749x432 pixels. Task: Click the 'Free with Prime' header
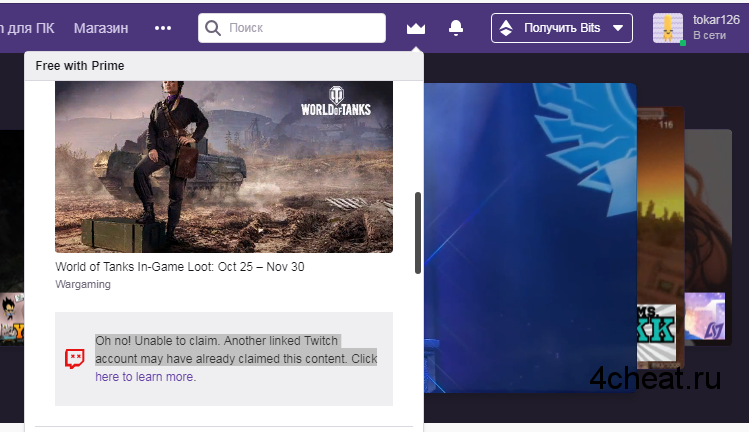pos(80,65)
